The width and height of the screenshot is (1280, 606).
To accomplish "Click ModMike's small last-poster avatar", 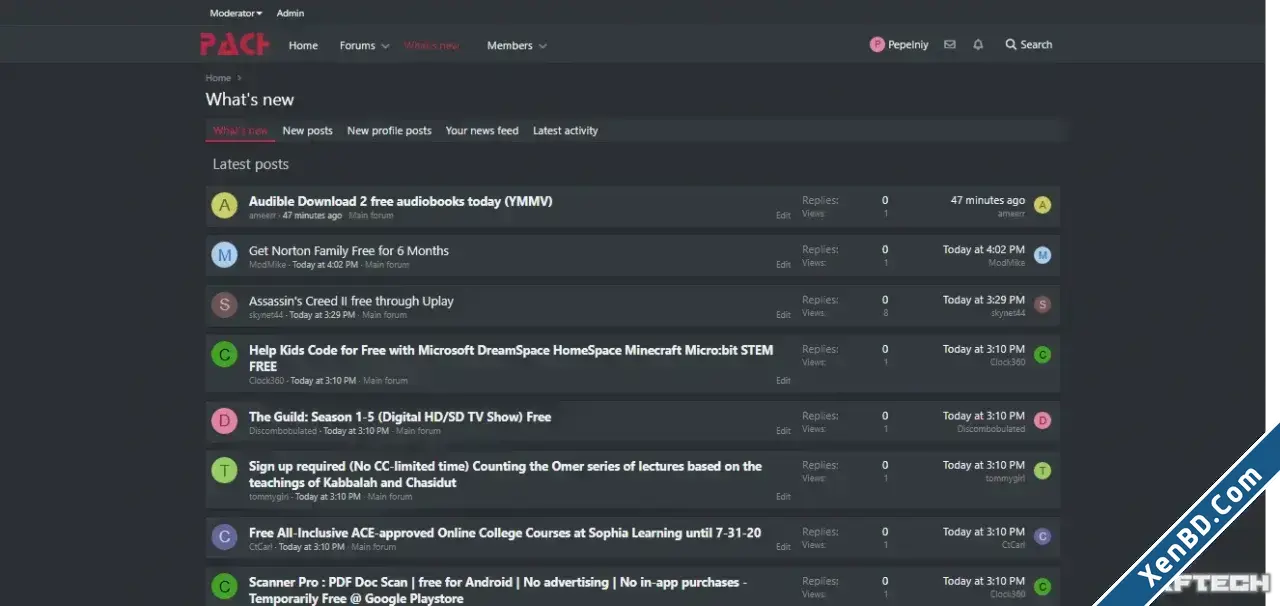I will [x=1043, y=255].
